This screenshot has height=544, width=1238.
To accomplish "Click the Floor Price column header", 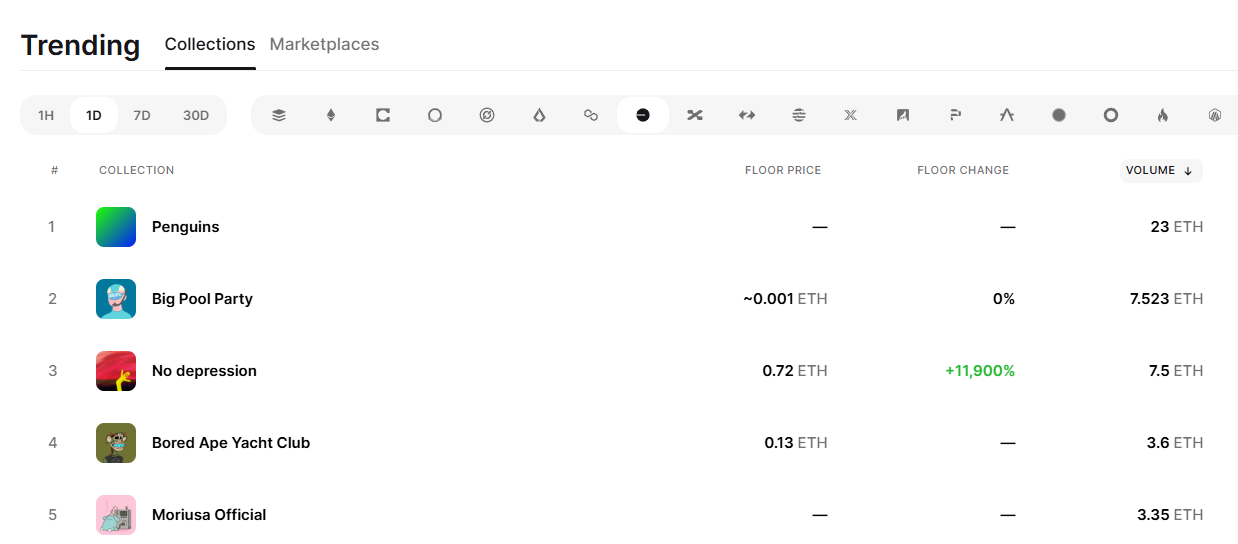I will 783,170.
